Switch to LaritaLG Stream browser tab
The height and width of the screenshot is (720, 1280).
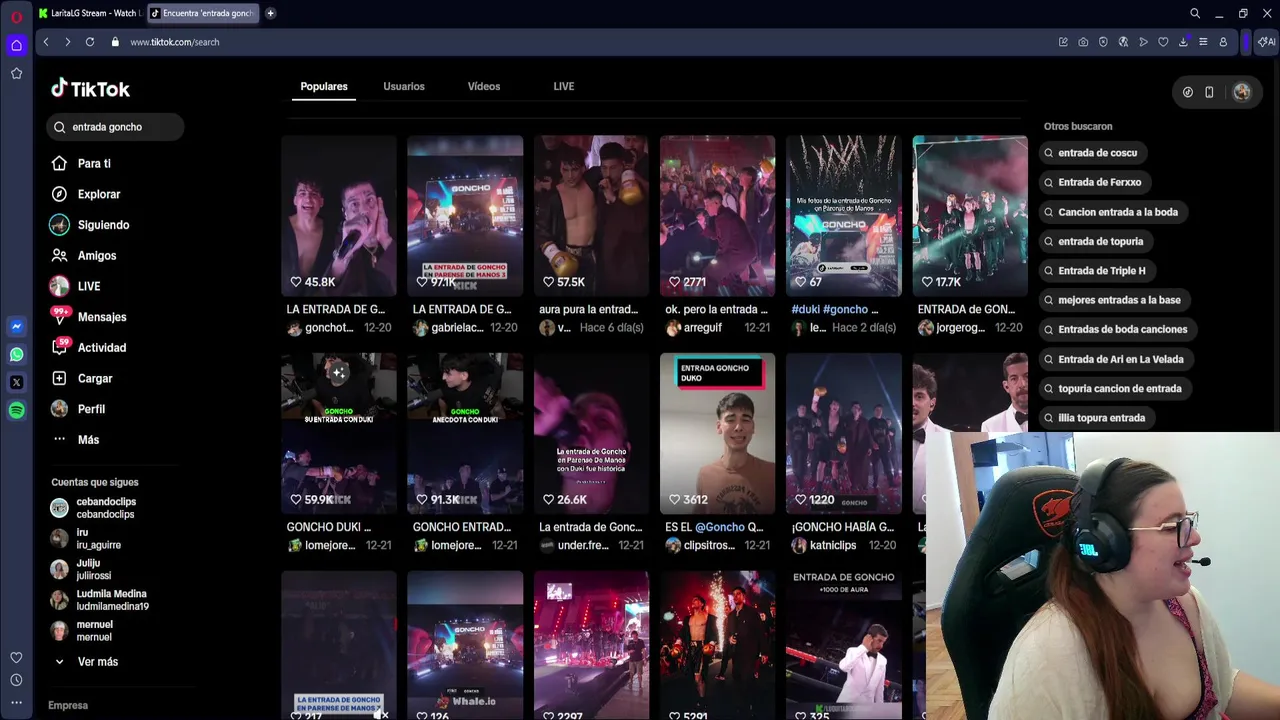coord(90,13)
